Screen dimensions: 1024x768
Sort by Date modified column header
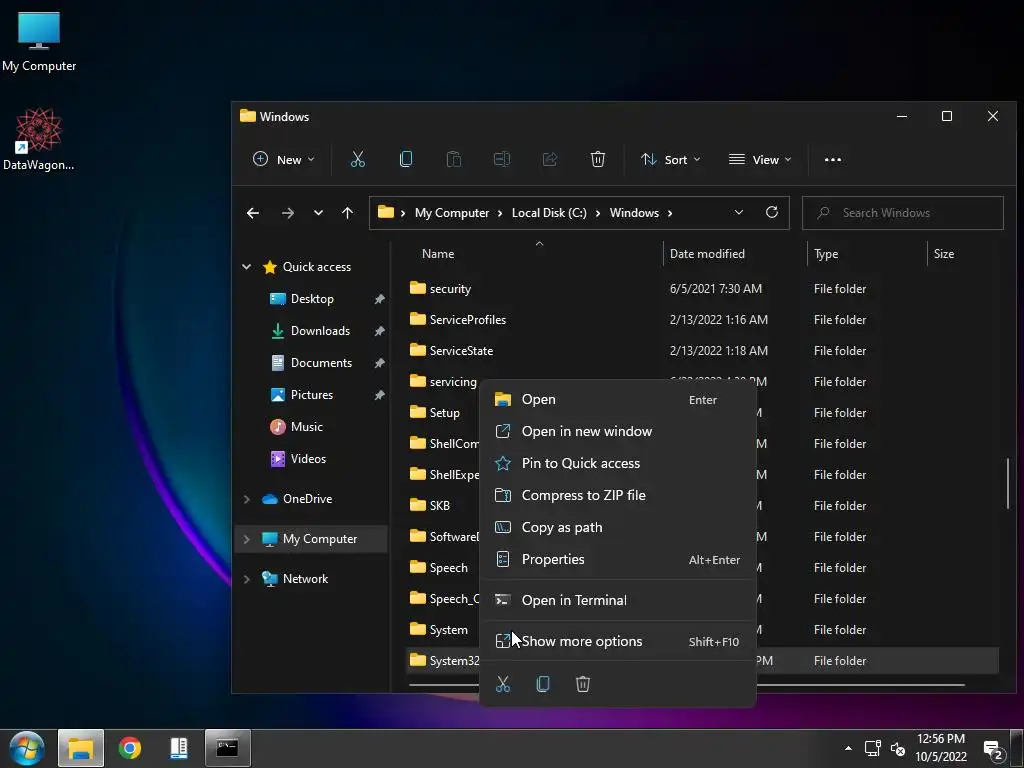tap(707, 253)
